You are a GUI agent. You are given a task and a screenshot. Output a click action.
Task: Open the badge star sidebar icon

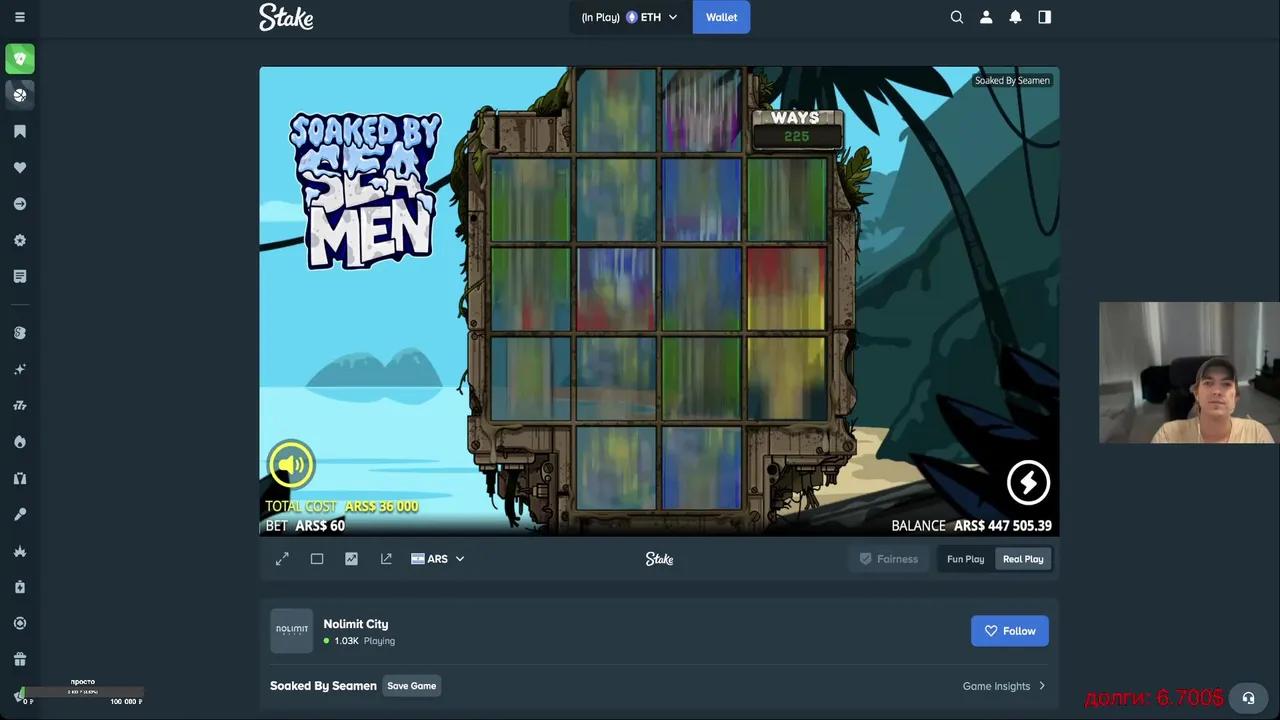tap(20, 240)
